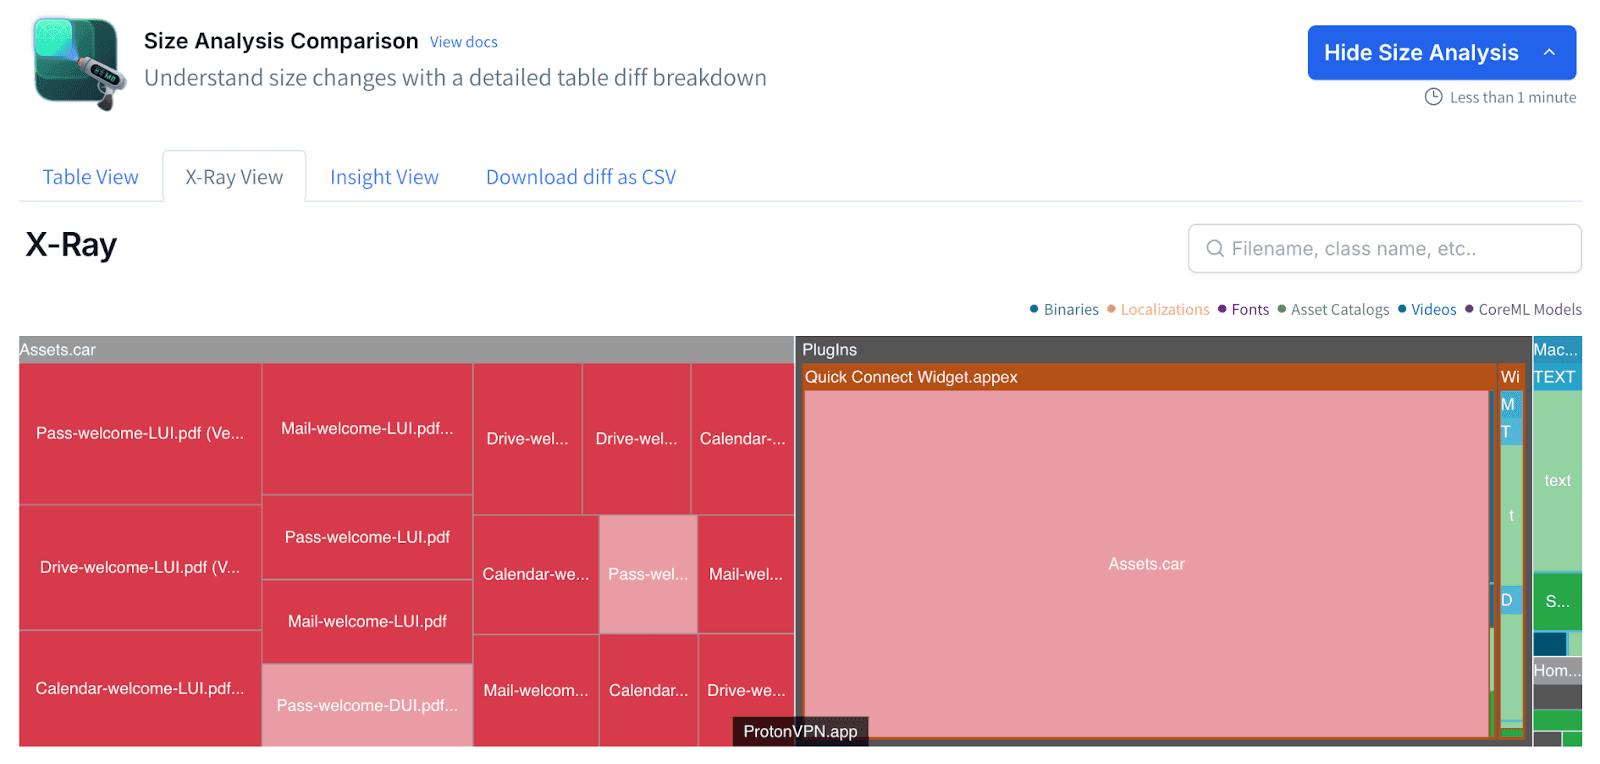Image resolution: width=1600 pixels, height=764 pixels.
Task: Download diff as CSV
Action: (x=580, y=177)
